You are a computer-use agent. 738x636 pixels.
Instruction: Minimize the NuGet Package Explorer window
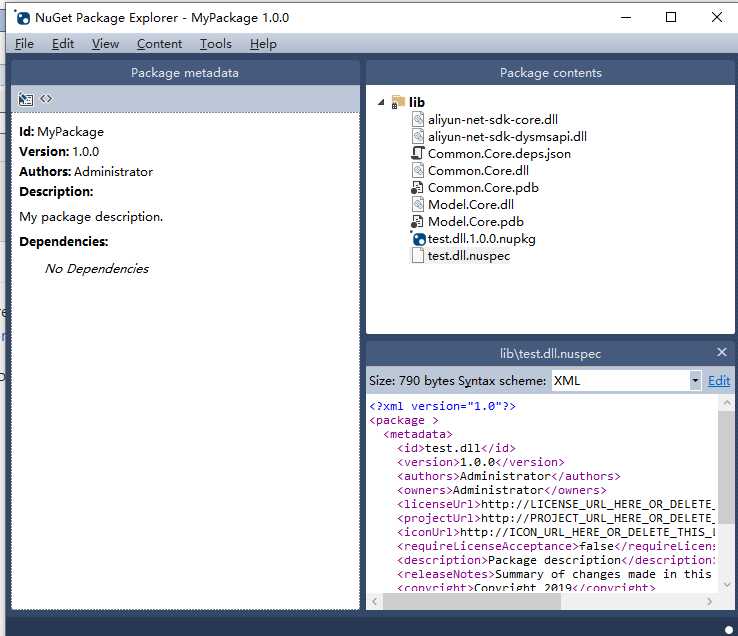point(626,17)
